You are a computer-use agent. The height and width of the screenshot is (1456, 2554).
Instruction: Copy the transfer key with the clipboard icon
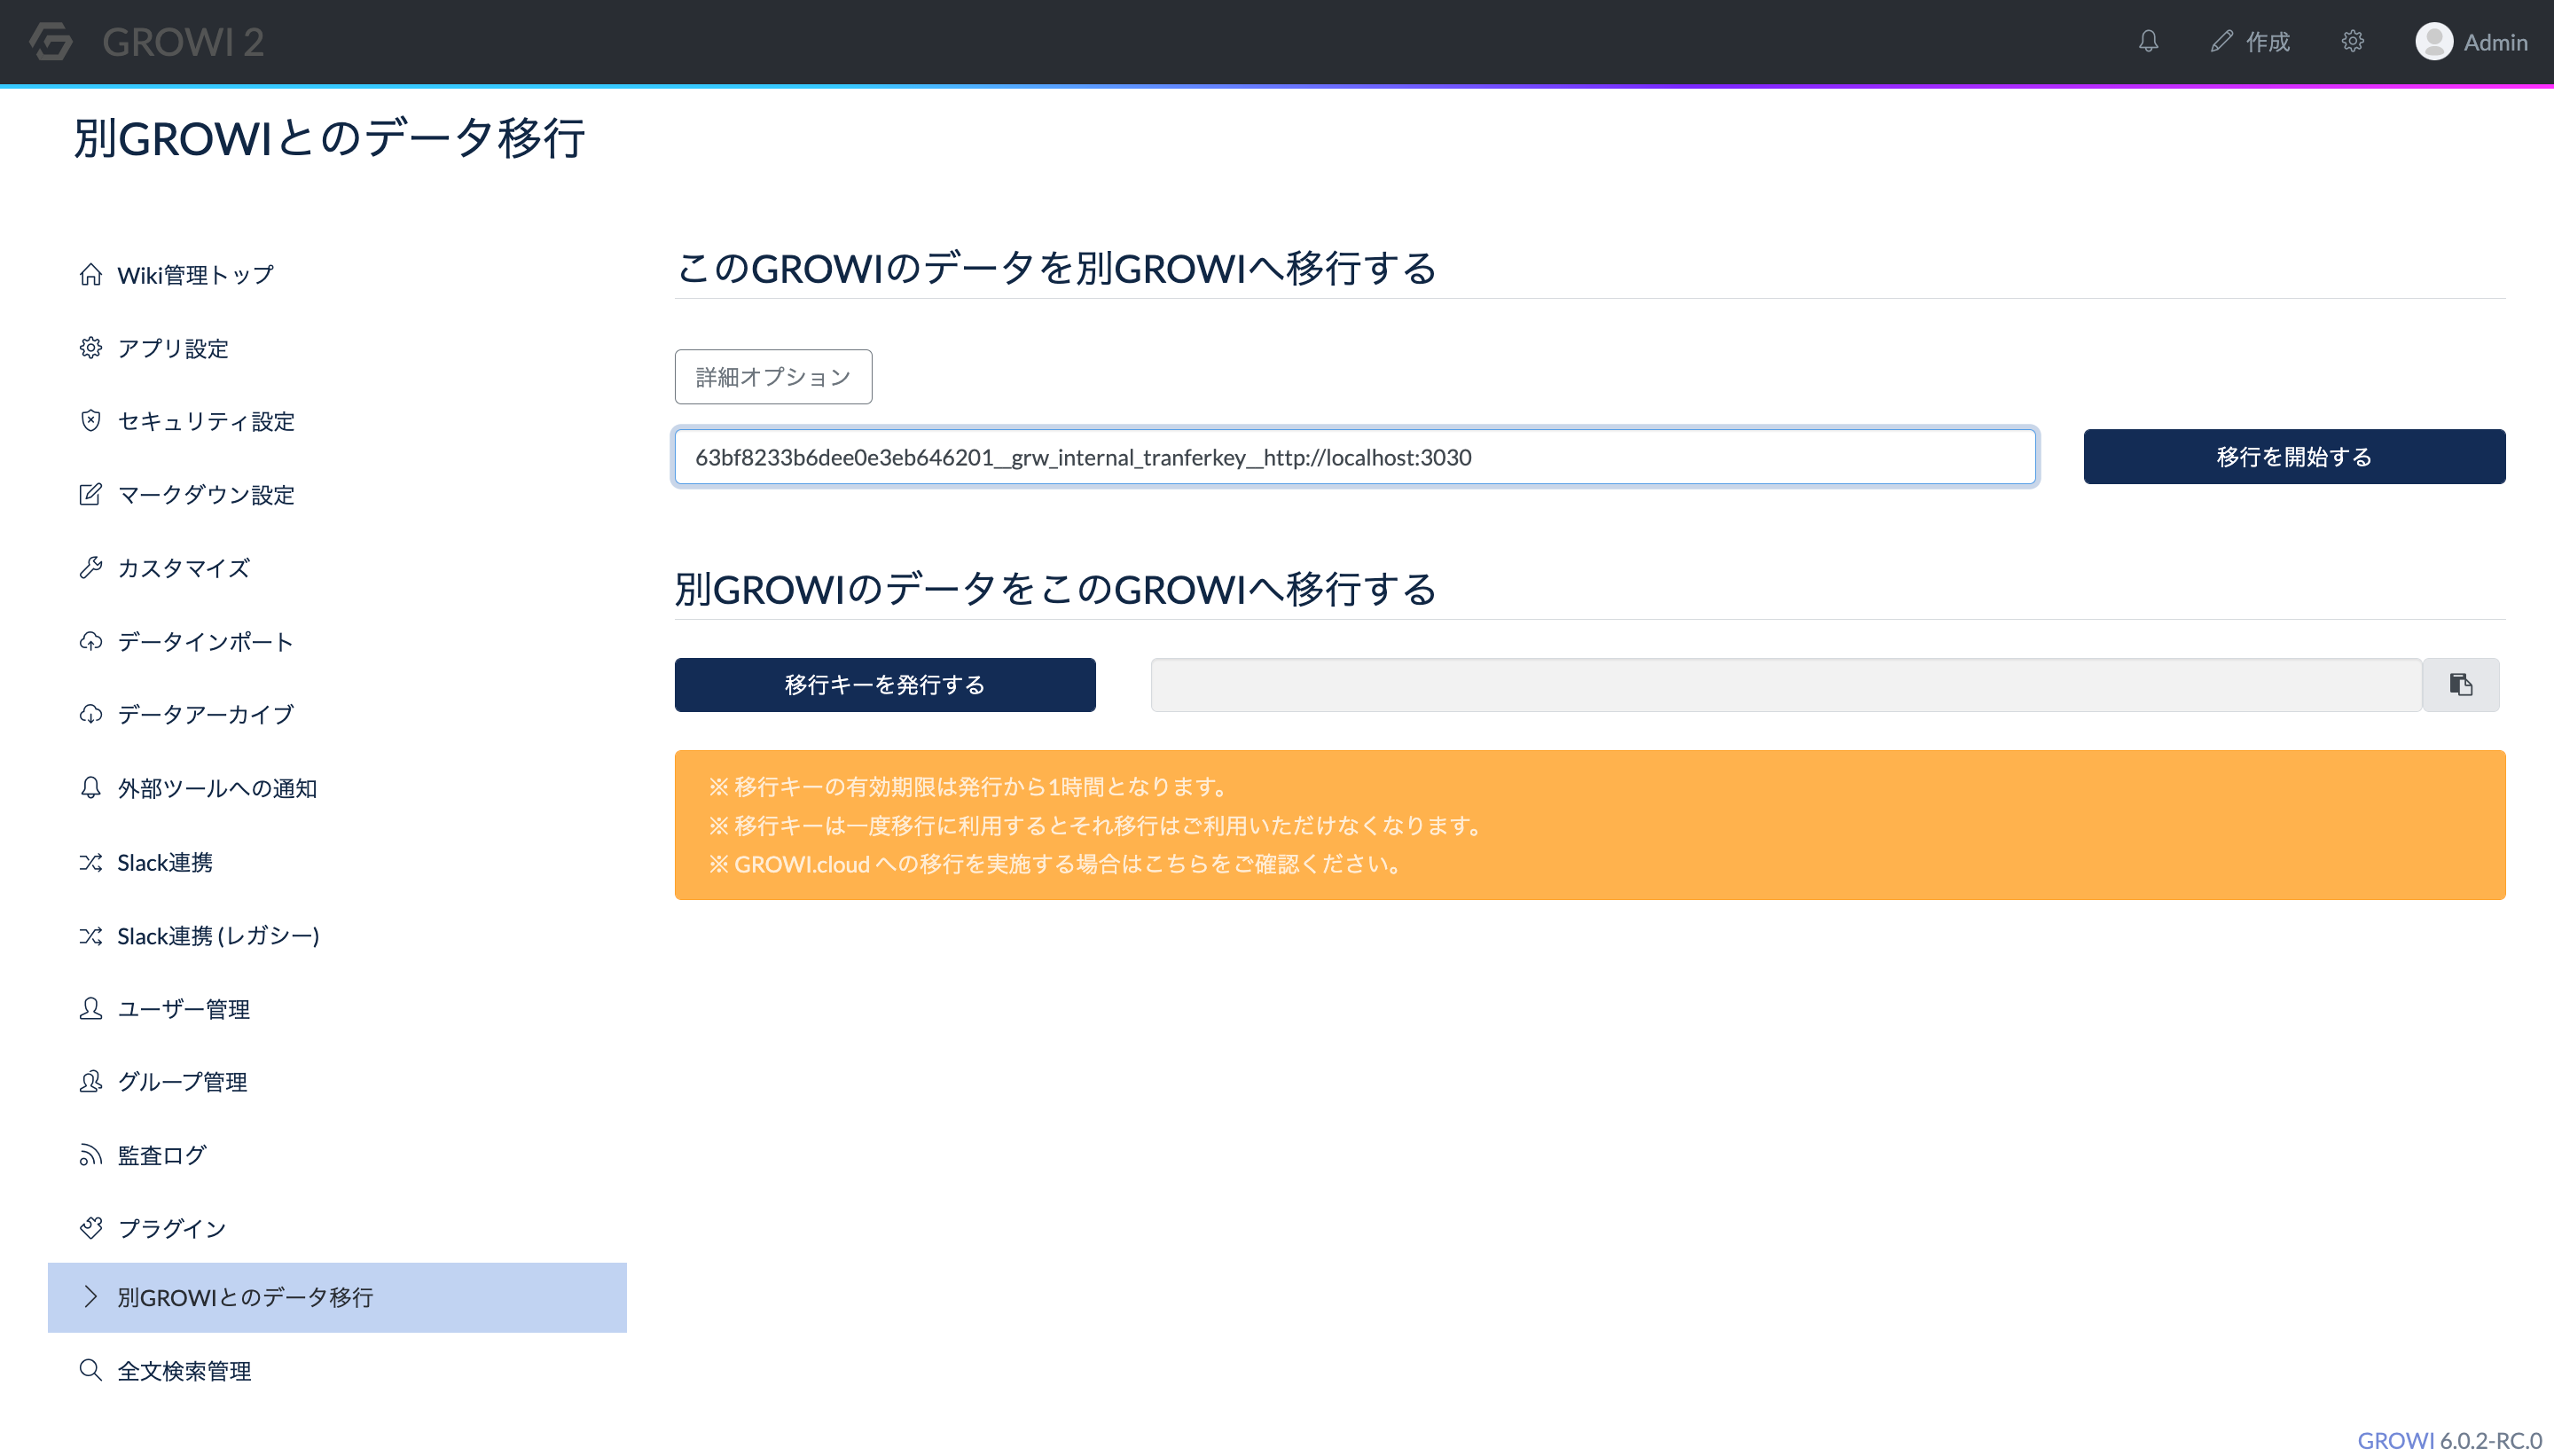pyautogui.click(x=2460, y=685)
